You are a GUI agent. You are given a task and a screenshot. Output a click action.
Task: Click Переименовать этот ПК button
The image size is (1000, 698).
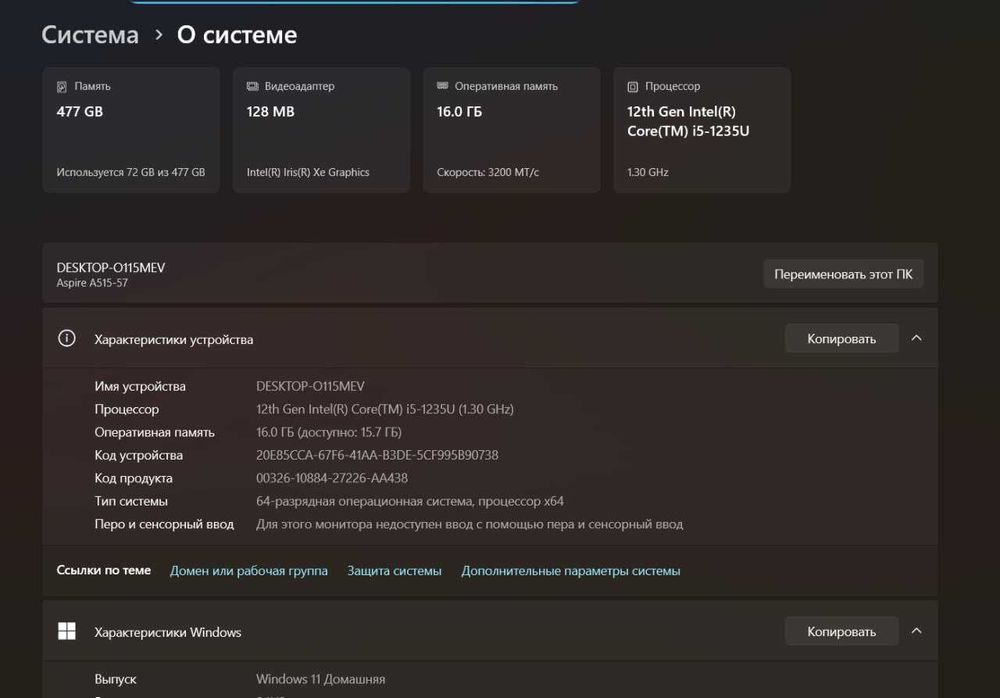(x=843, y=274)
